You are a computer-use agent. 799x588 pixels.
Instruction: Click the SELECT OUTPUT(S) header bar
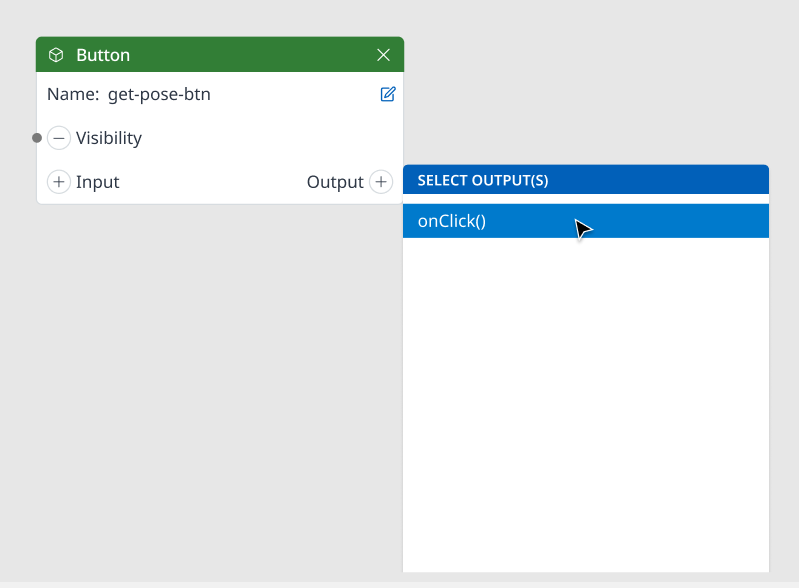[x=585, y=180]
